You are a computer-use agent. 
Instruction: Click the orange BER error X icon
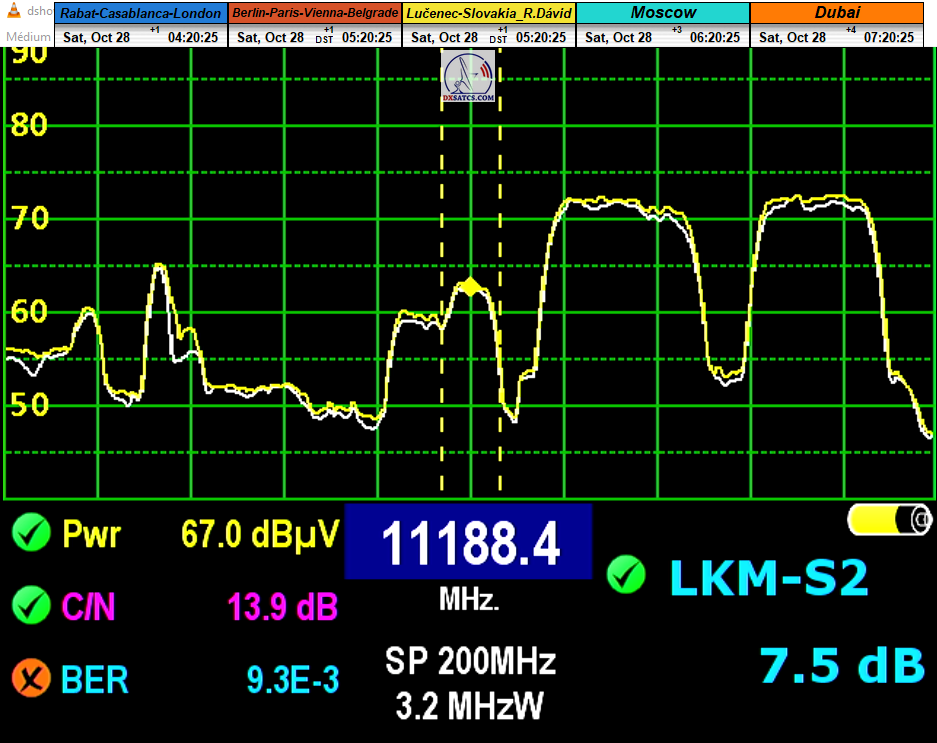click(31, 679)
